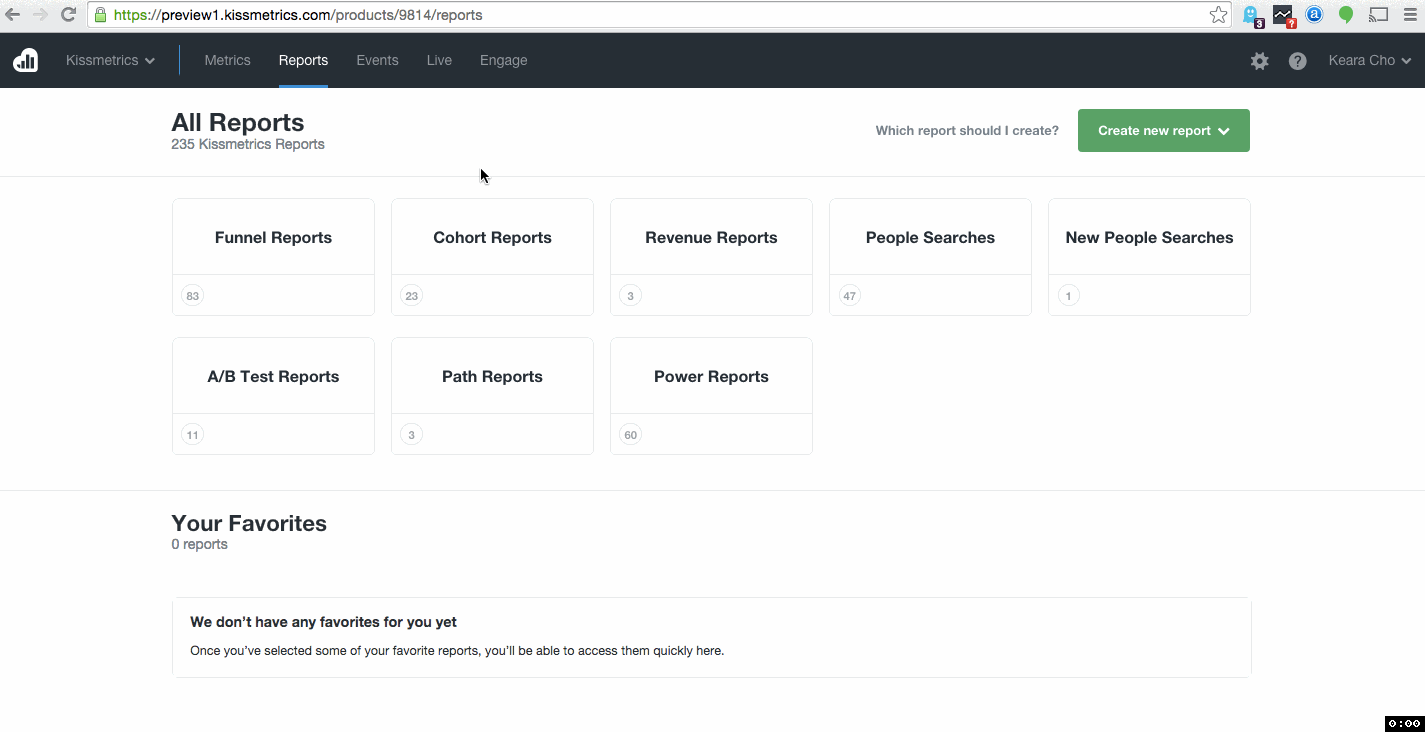The image size is (1425, 732).
Task: Reload the page with refresh icon
Action: pyautogui.click(x=69, y=15)
